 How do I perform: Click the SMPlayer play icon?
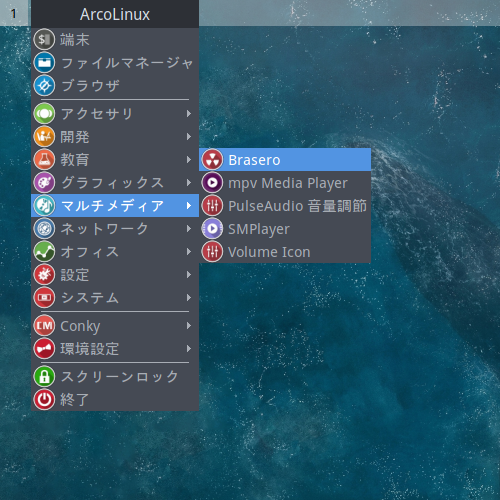click(x=212, y=229)
